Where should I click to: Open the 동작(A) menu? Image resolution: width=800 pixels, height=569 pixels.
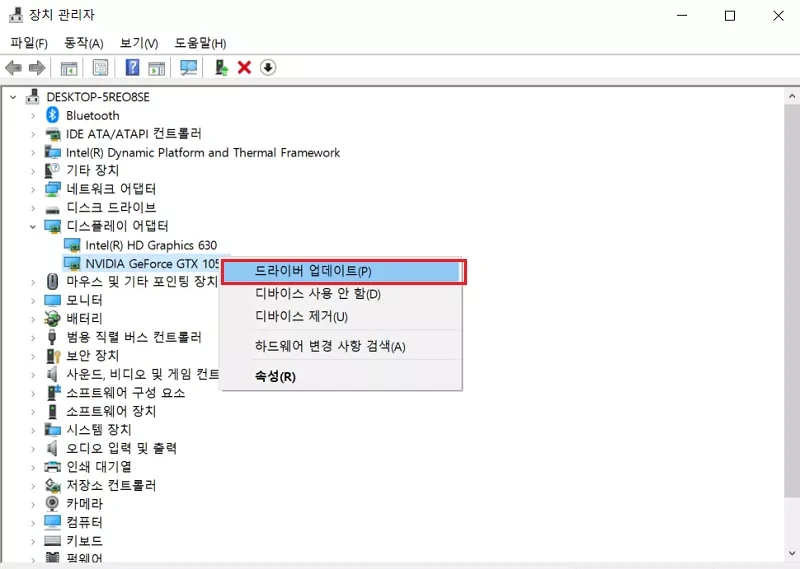tap(84, 43)
